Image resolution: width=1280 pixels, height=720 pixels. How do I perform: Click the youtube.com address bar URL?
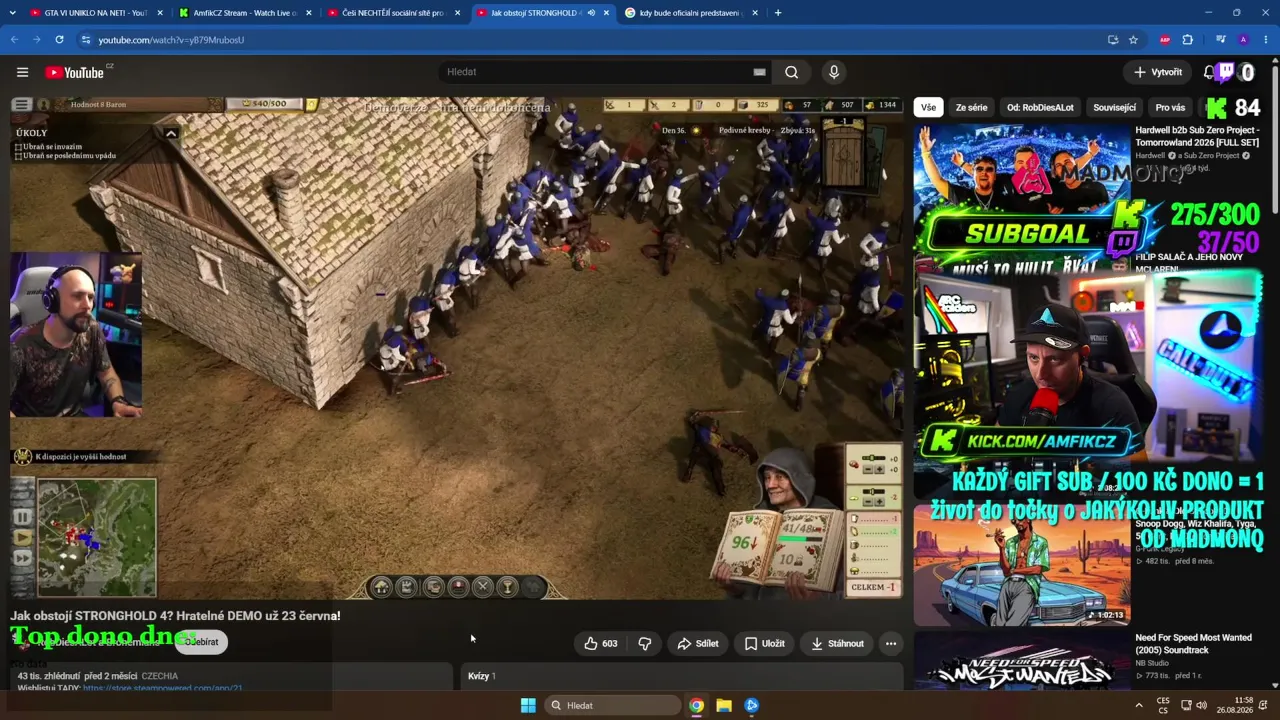tap(171, 40)
